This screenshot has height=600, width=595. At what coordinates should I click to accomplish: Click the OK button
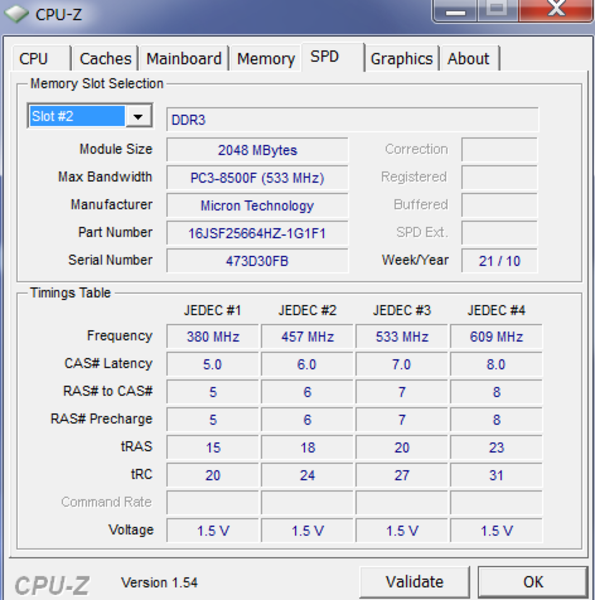[x=533, y=582]
